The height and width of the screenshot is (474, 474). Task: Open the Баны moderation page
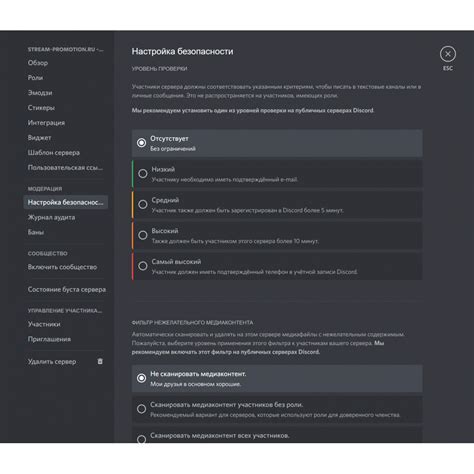coord(36,232)
